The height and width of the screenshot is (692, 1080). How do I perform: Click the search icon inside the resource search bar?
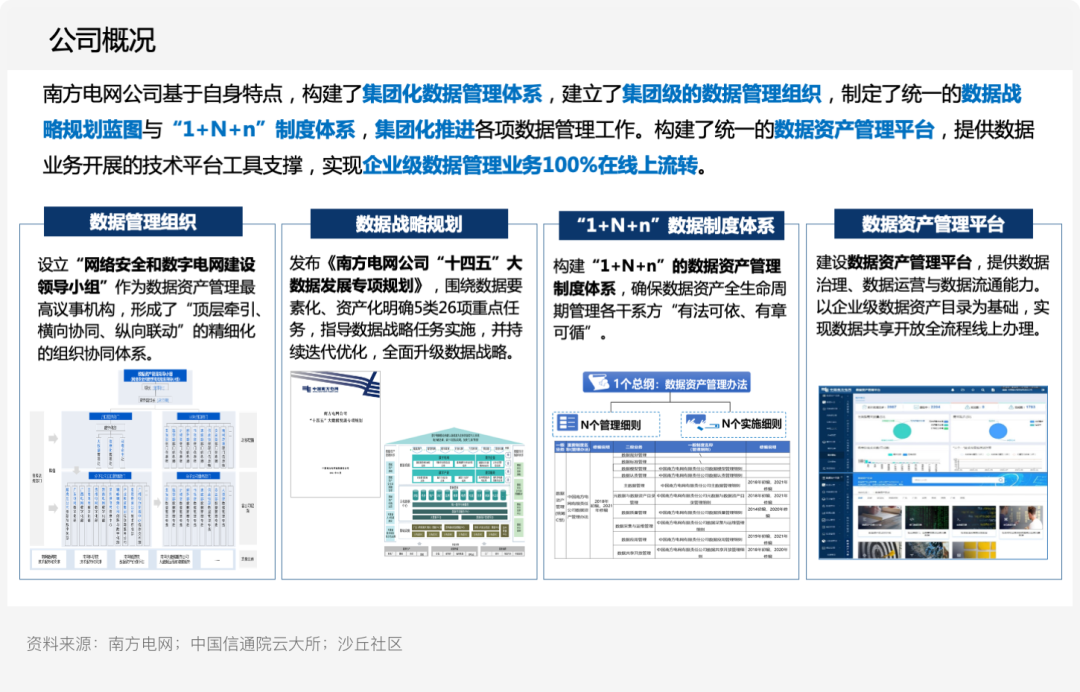pos(1000,480)
